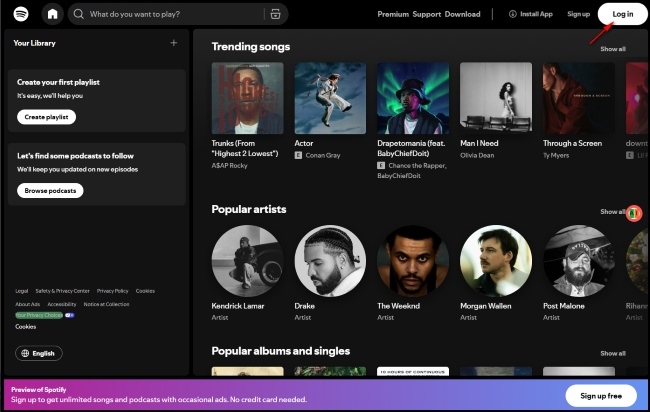This screenshot has width=650, height=412.
Task: Open the Through a Screen cover
Action: click(x=579, y=98)
